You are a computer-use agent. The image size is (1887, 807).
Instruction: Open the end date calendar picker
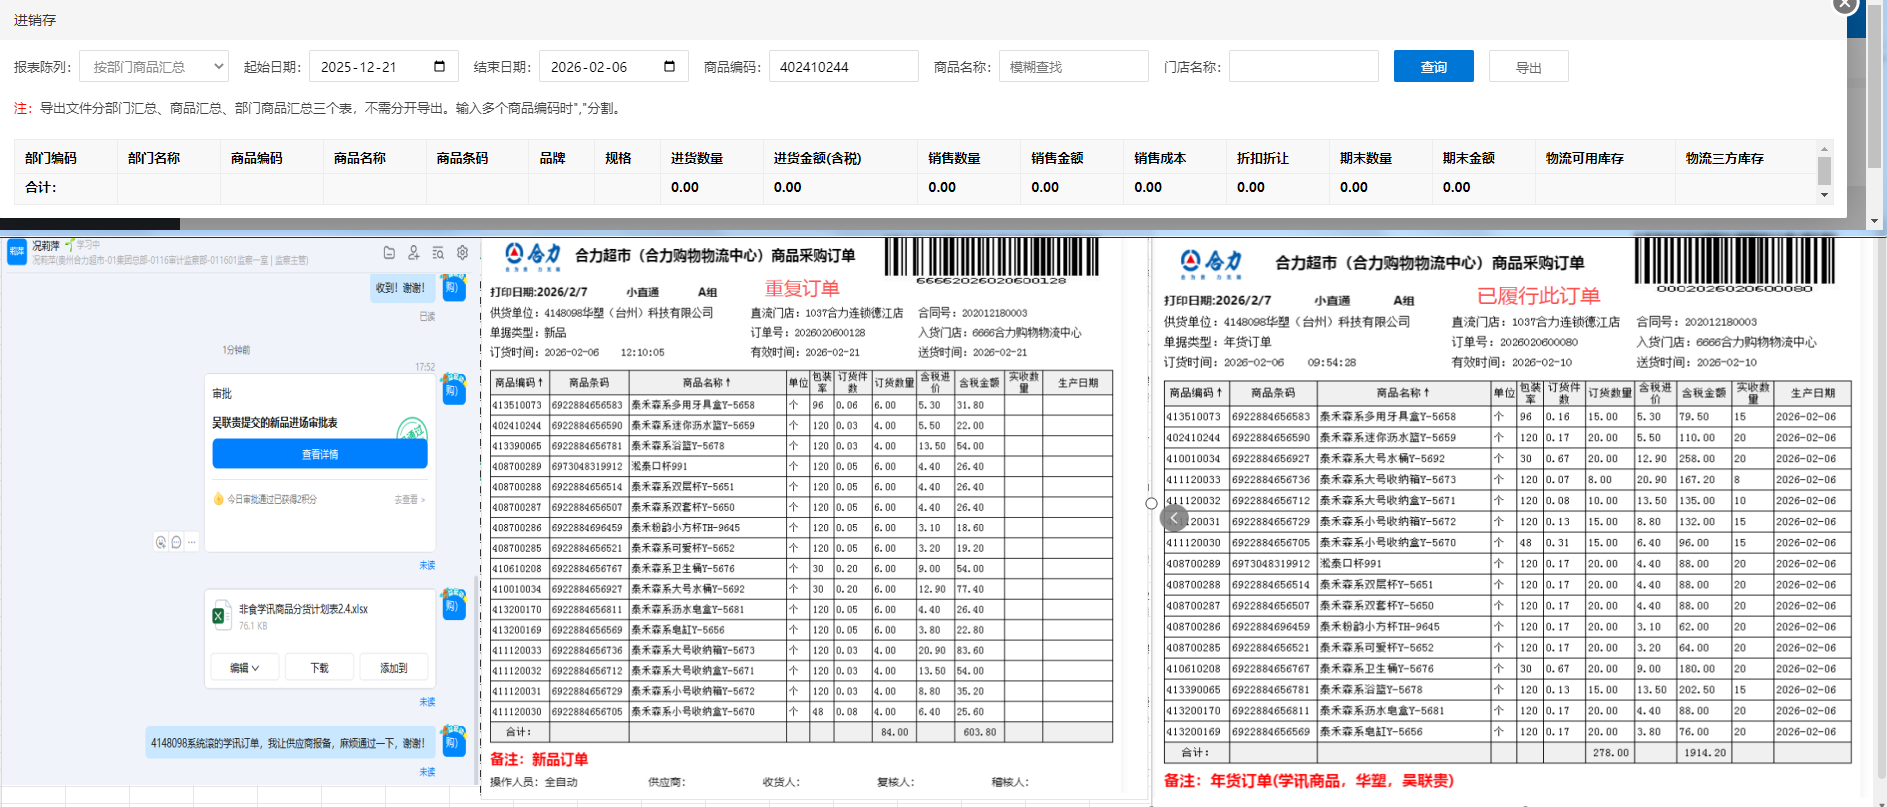click(x=669, y=67)
